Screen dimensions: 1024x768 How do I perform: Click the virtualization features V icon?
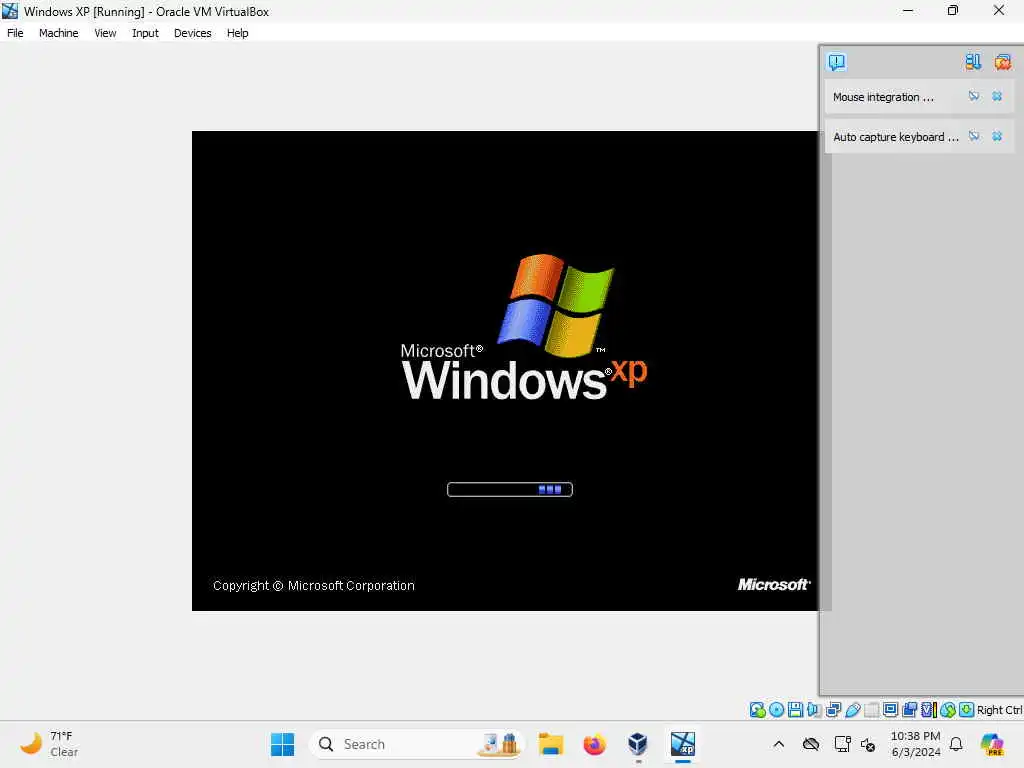tap(929, 710)
